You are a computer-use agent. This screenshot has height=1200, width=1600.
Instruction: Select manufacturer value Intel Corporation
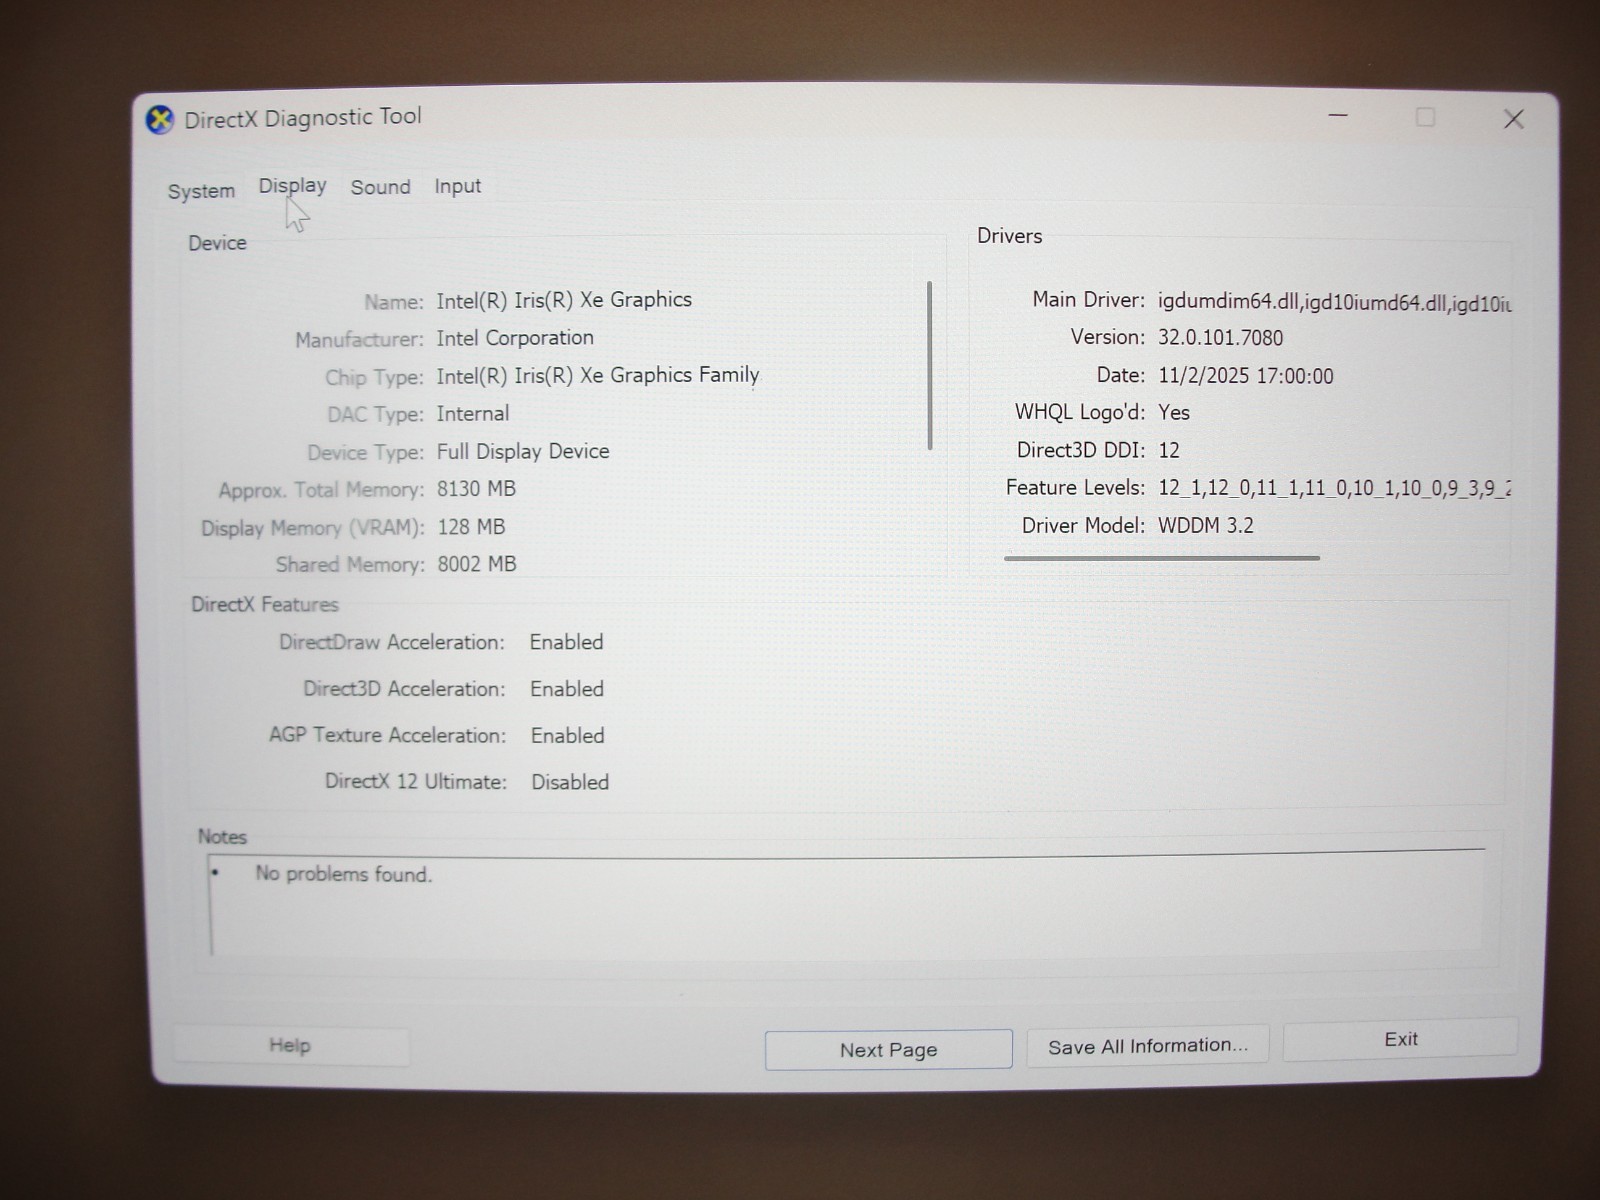(515, 338)
